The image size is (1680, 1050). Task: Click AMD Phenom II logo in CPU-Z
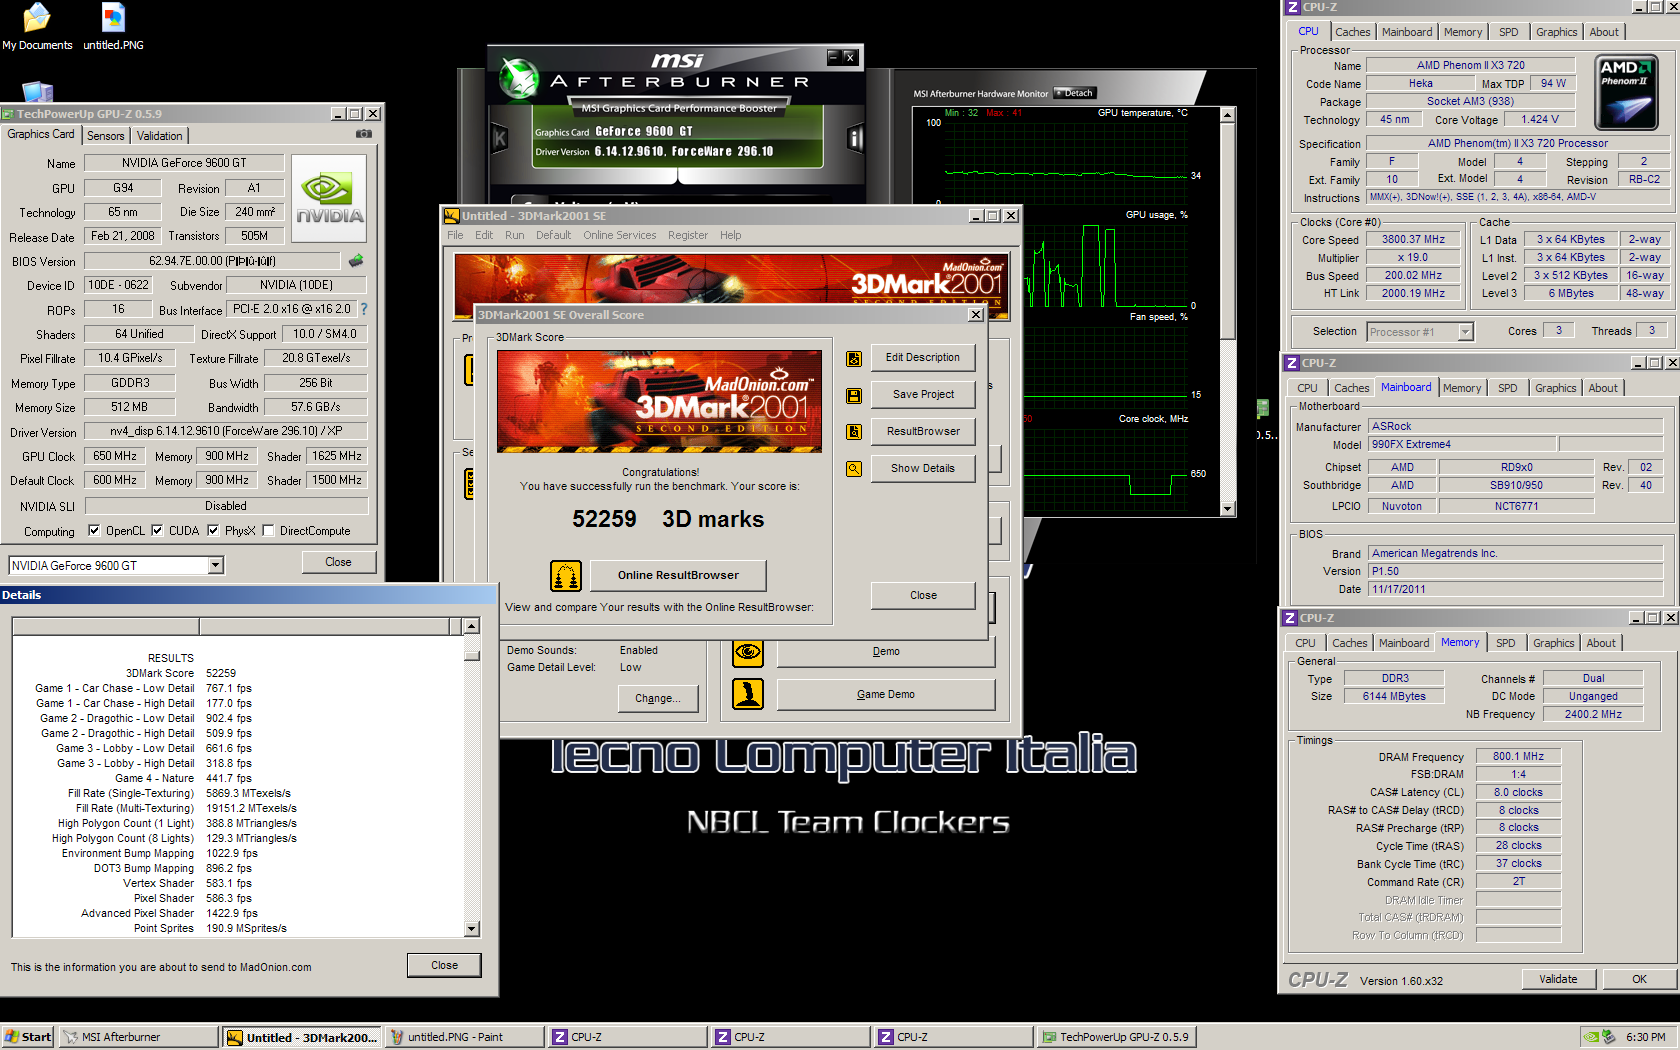pyautogui.click(x=1626, y=92)
